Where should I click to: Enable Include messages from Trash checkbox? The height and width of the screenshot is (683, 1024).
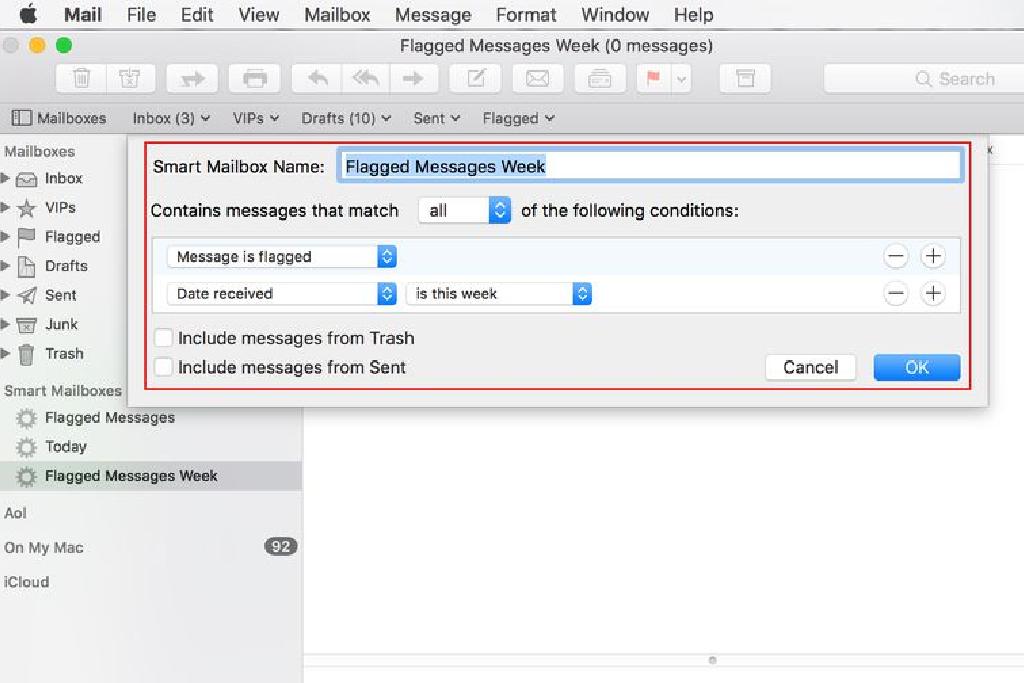point(163,338)
